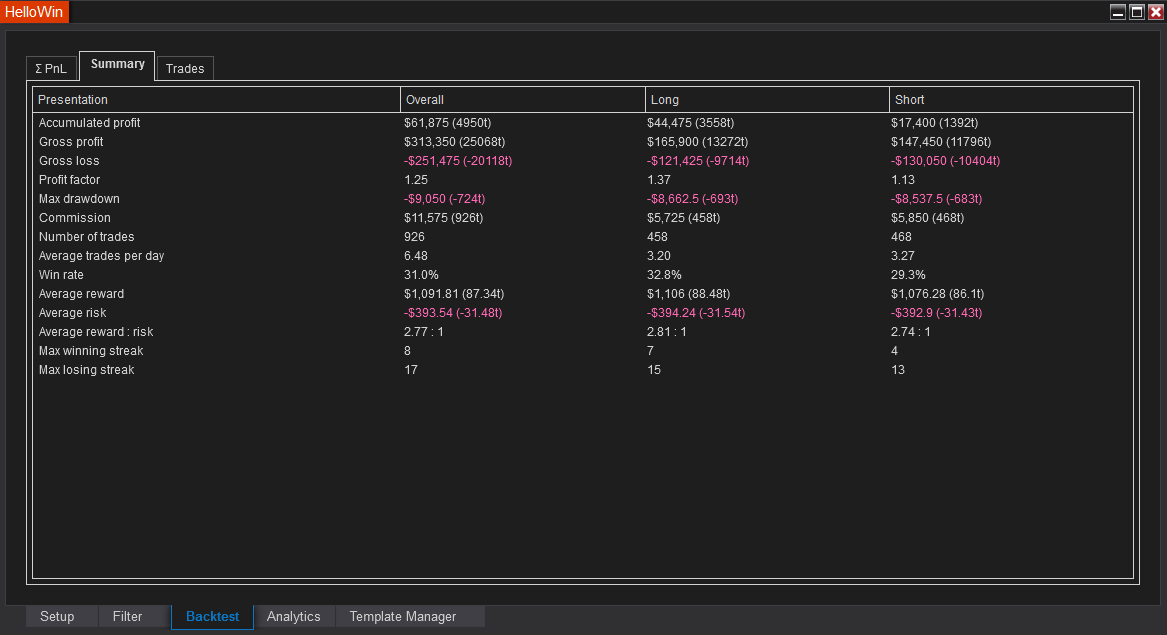Image resolution: width=1167 pixels, height=635 pixels.
Task: Select the Gross loss row label
Action: (68, 161)
